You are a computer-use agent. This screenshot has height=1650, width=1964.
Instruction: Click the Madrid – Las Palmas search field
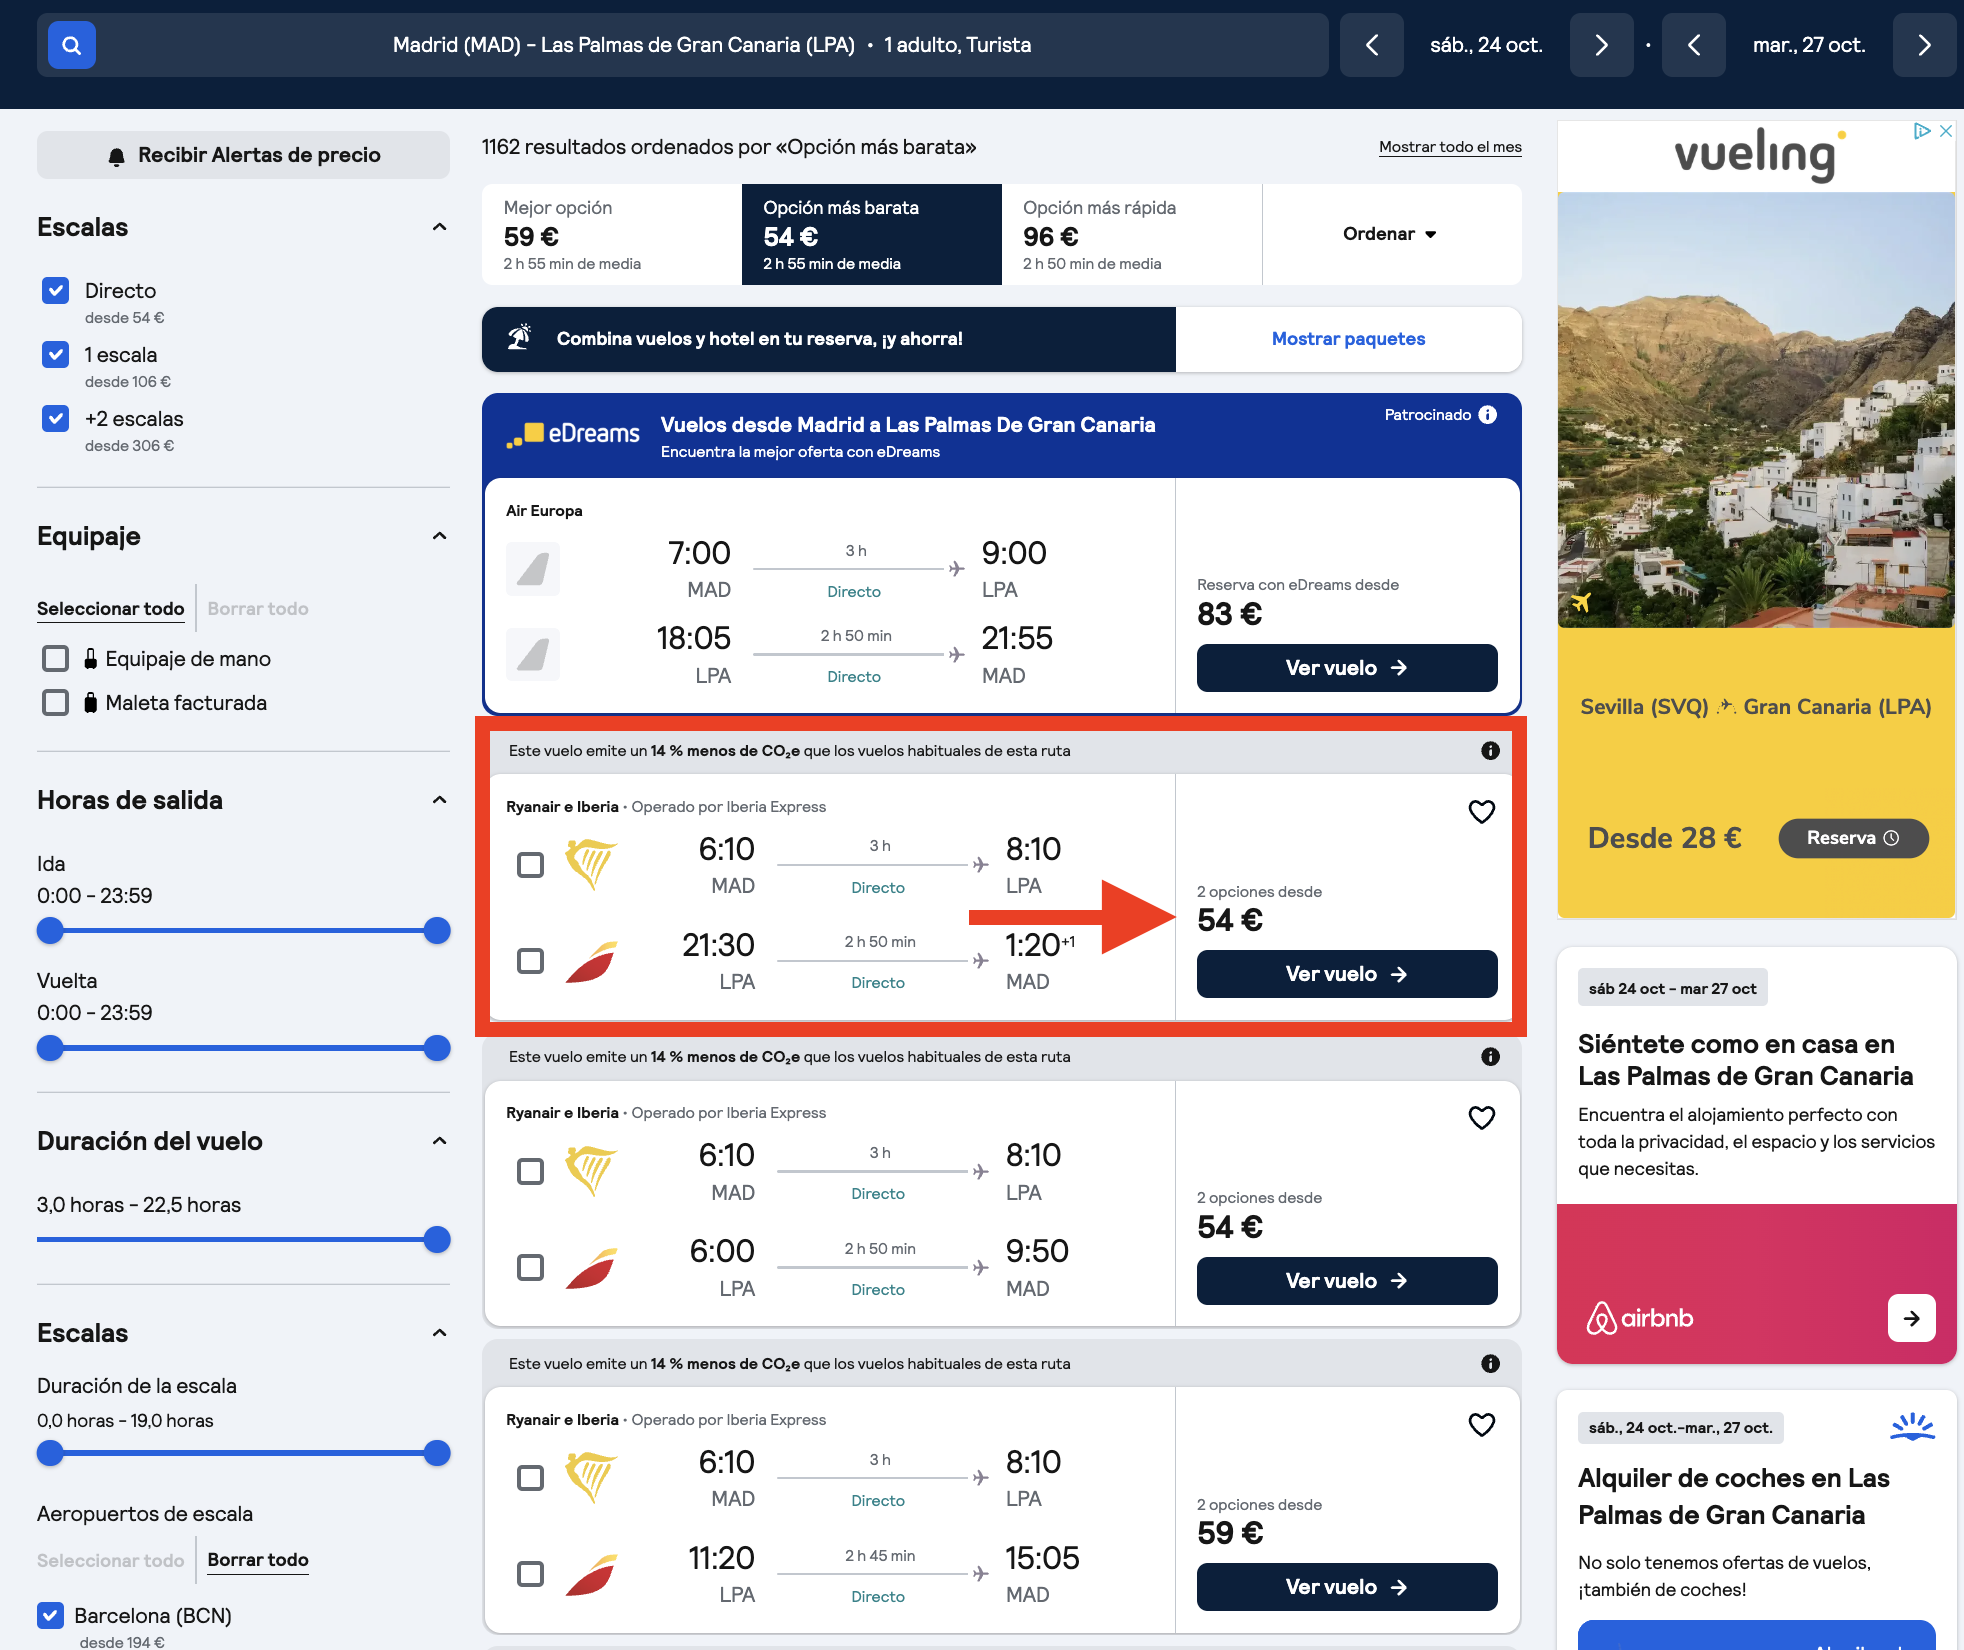click(683, 45)
